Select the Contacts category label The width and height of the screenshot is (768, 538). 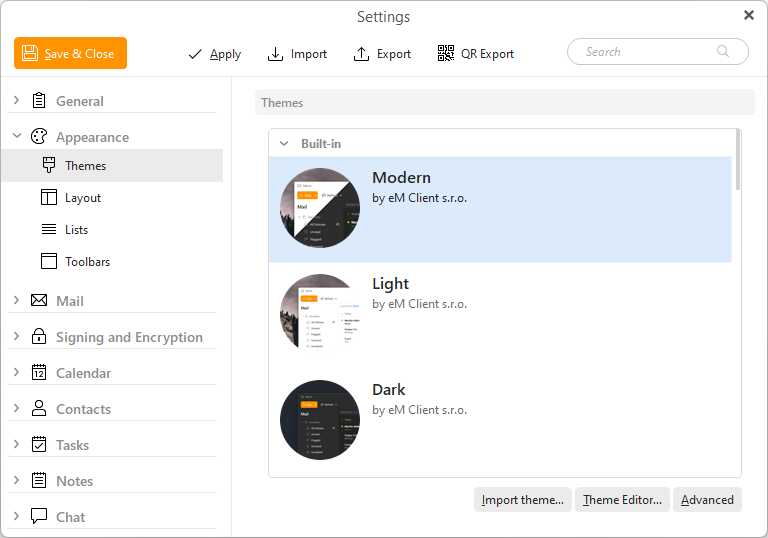tap(83, 409)
